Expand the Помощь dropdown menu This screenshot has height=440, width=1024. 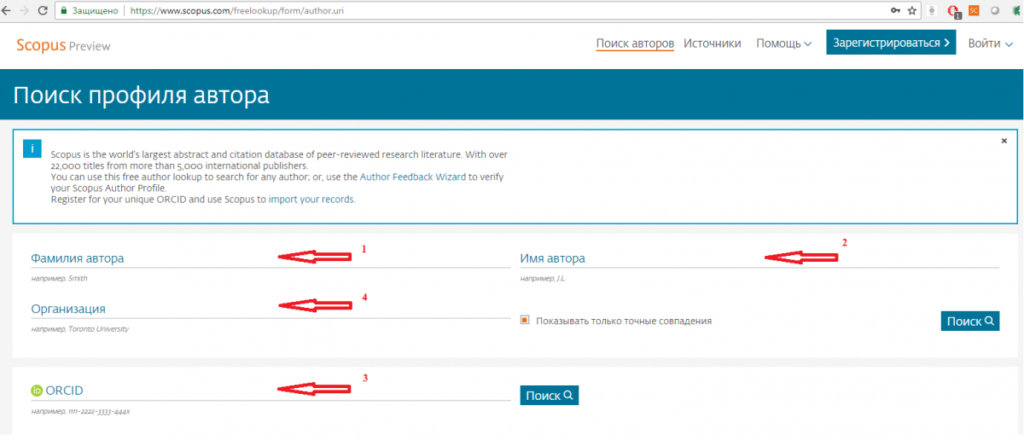click(784, 44)
